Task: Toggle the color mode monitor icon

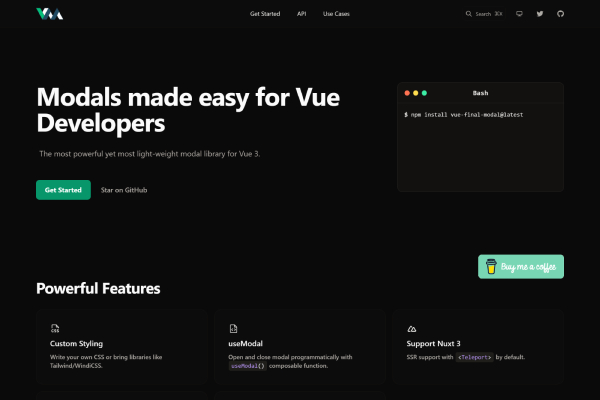Action: 519,14
